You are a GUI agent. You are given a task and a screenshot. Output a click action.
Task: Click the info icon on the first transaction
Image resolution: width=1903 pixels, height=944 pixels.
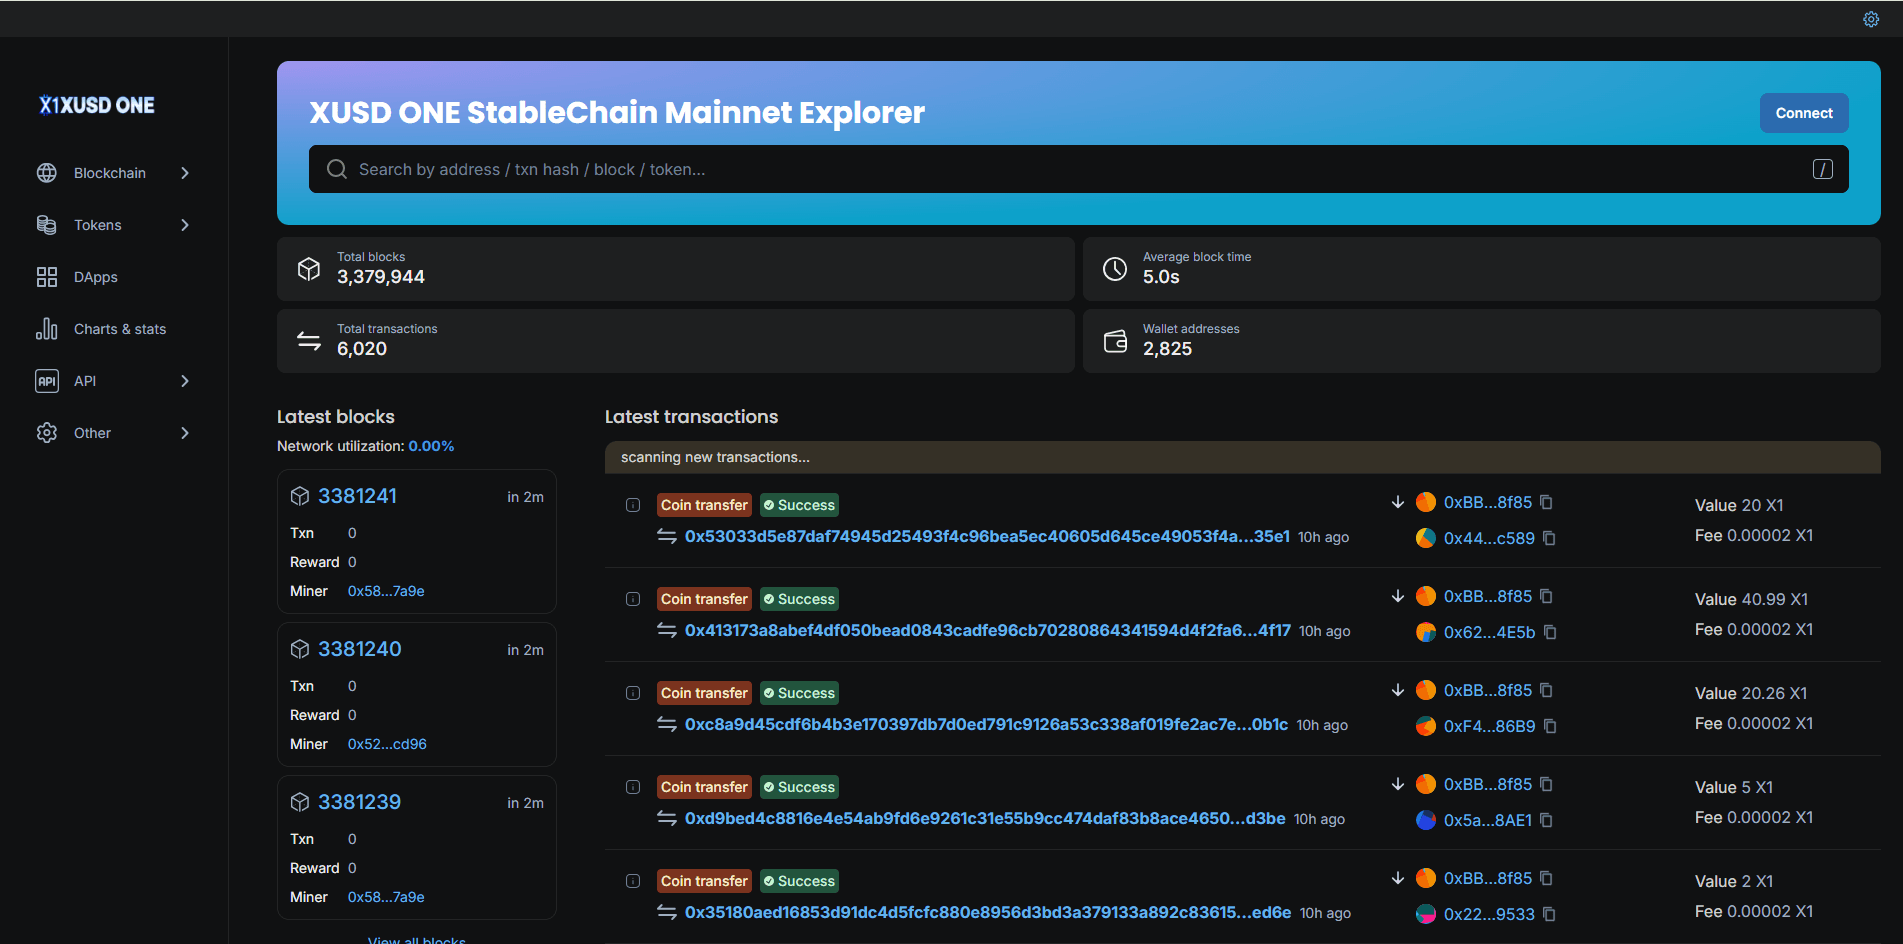[632, 505]
